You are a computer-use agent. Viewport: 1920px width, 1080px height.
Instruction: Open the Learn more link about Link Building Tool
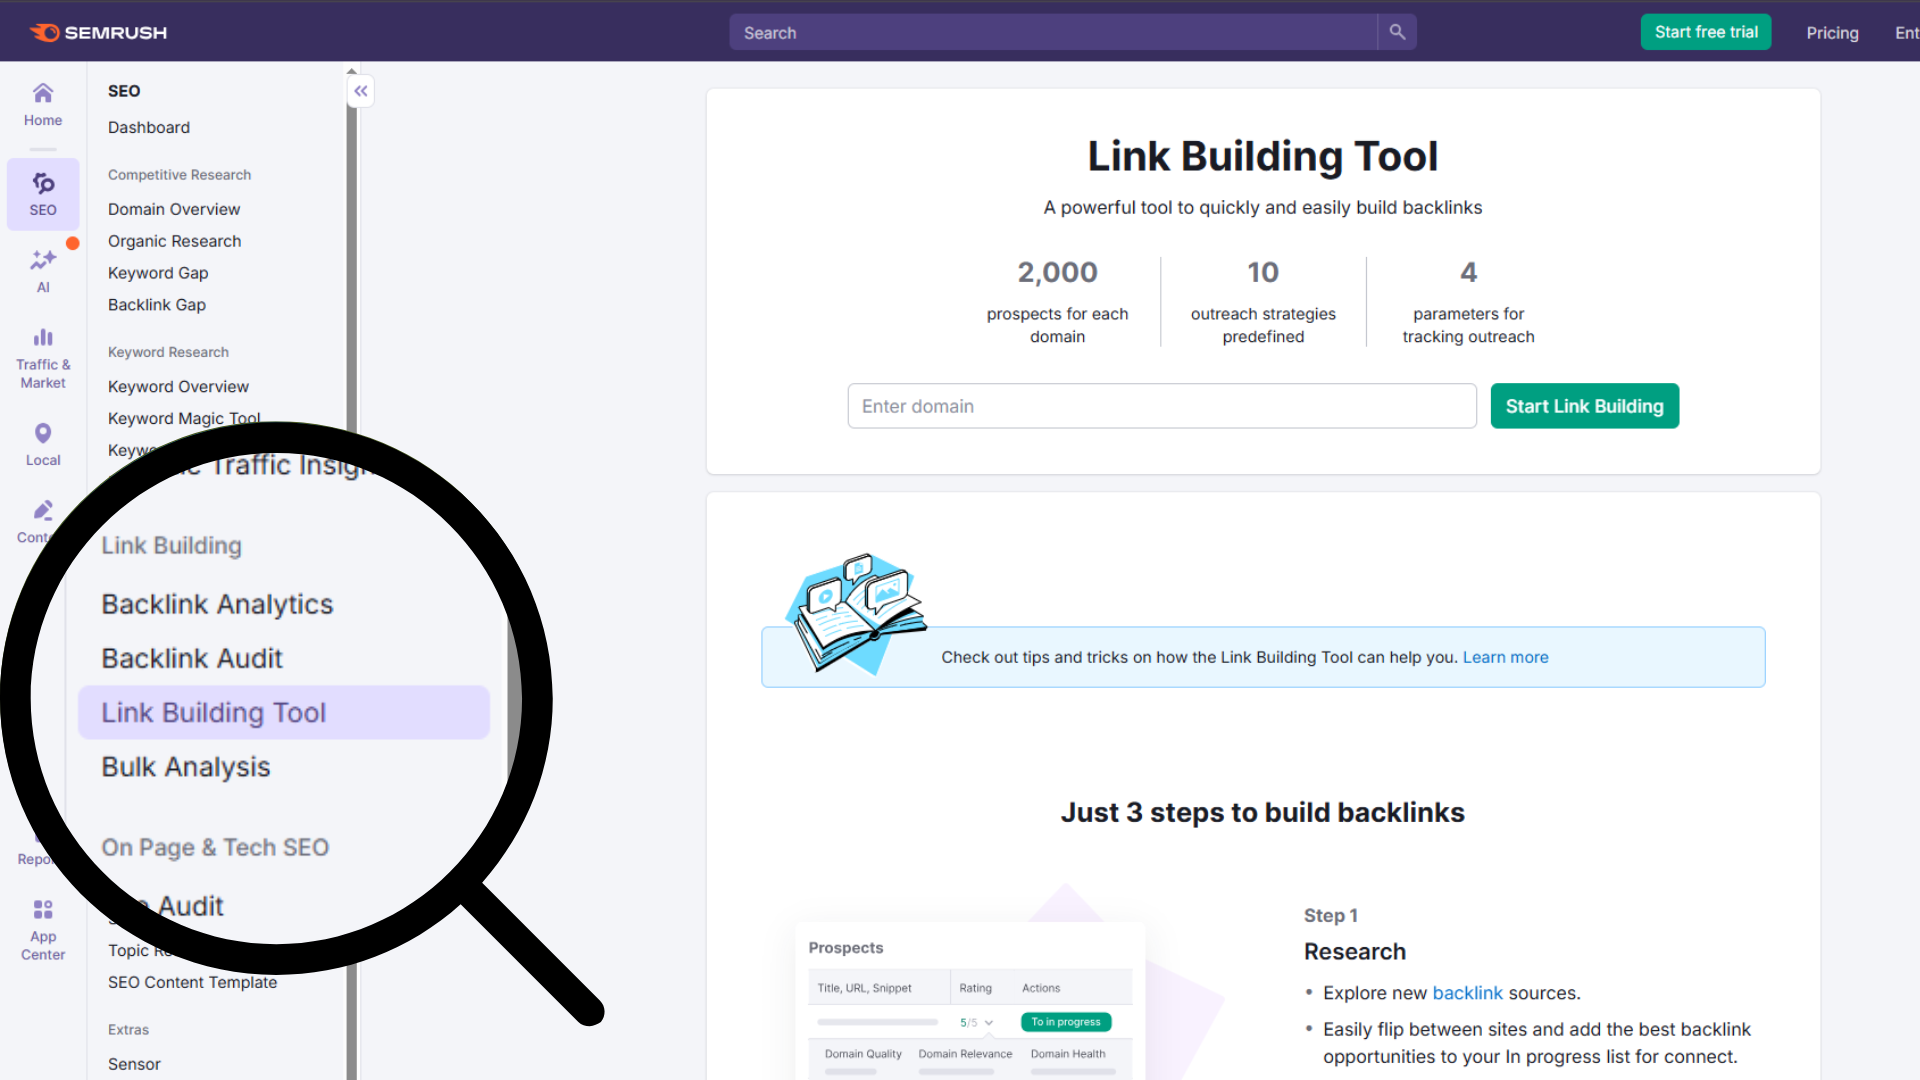coord(1505,657)
